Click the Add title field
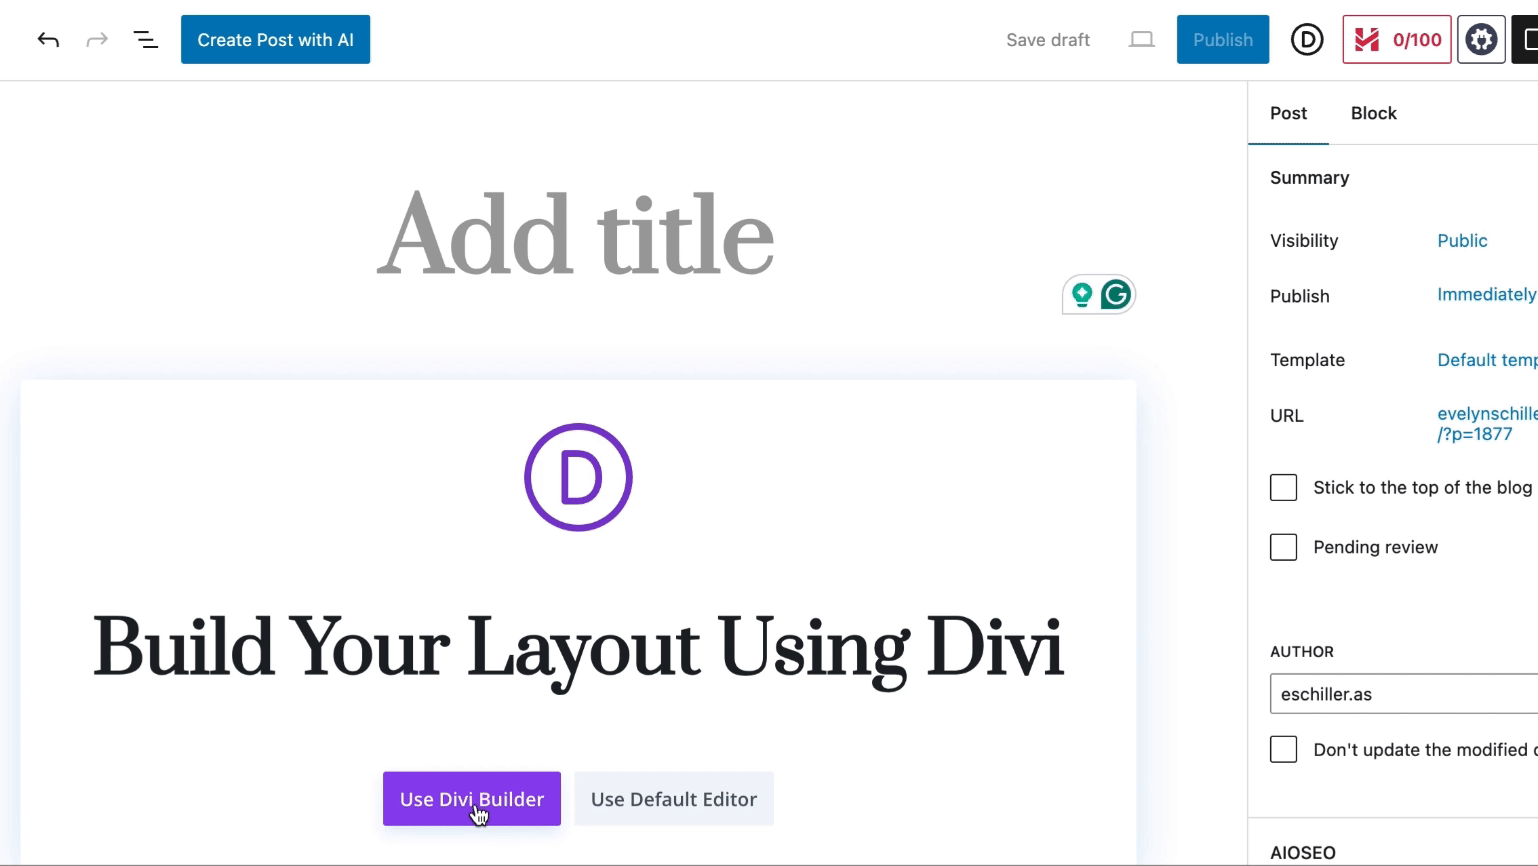Screen dimensions: 1538x866 point(576,236)
